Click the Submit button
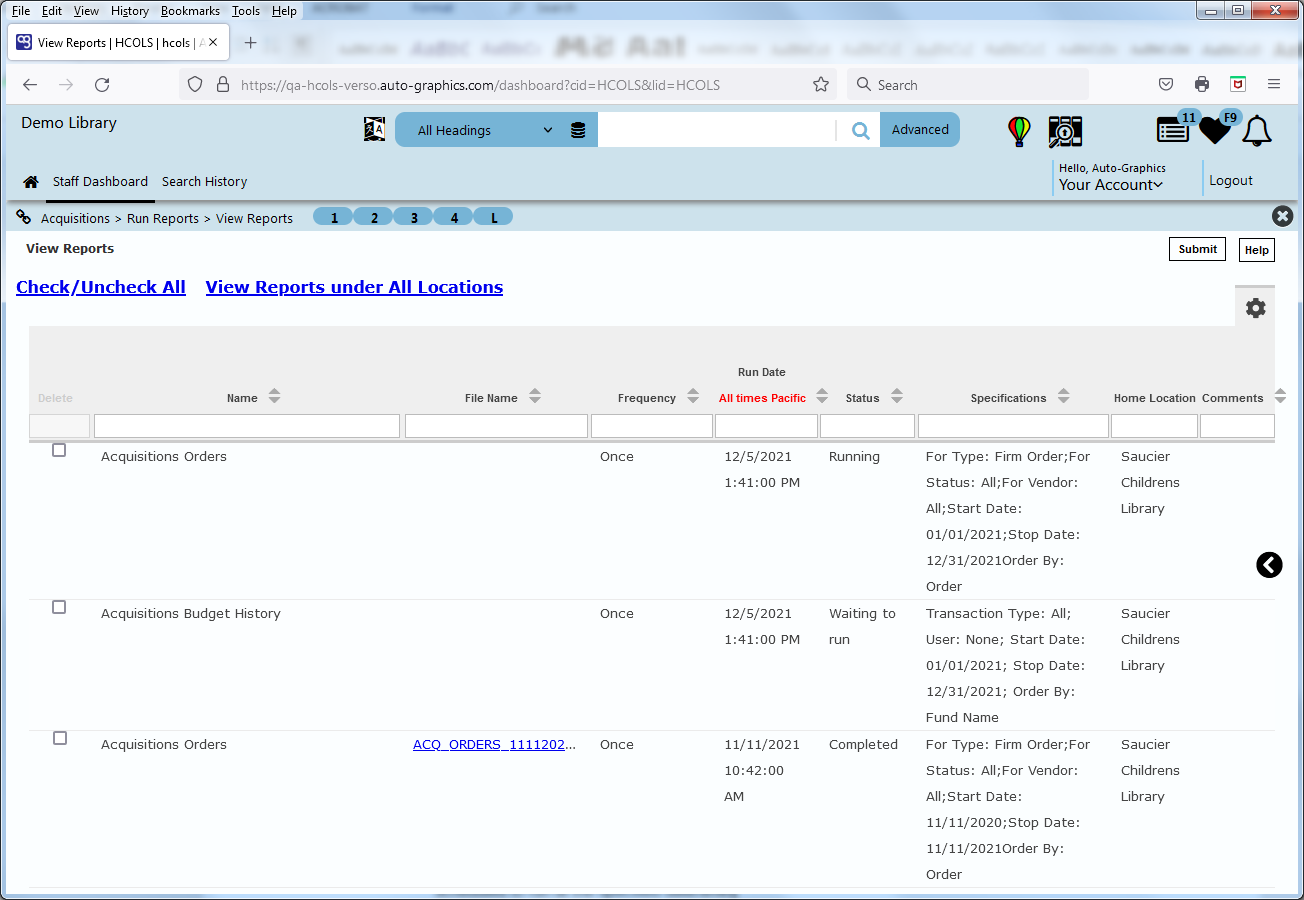1304x900 pixels. click(x=1197, y=249)
